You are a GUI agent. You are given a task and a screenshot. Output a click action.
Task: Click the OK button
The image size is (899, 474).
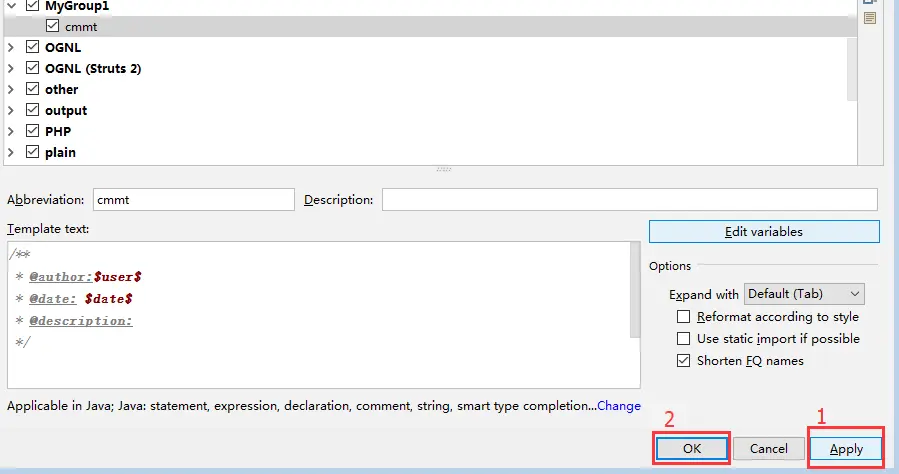(x=692, y=448)
